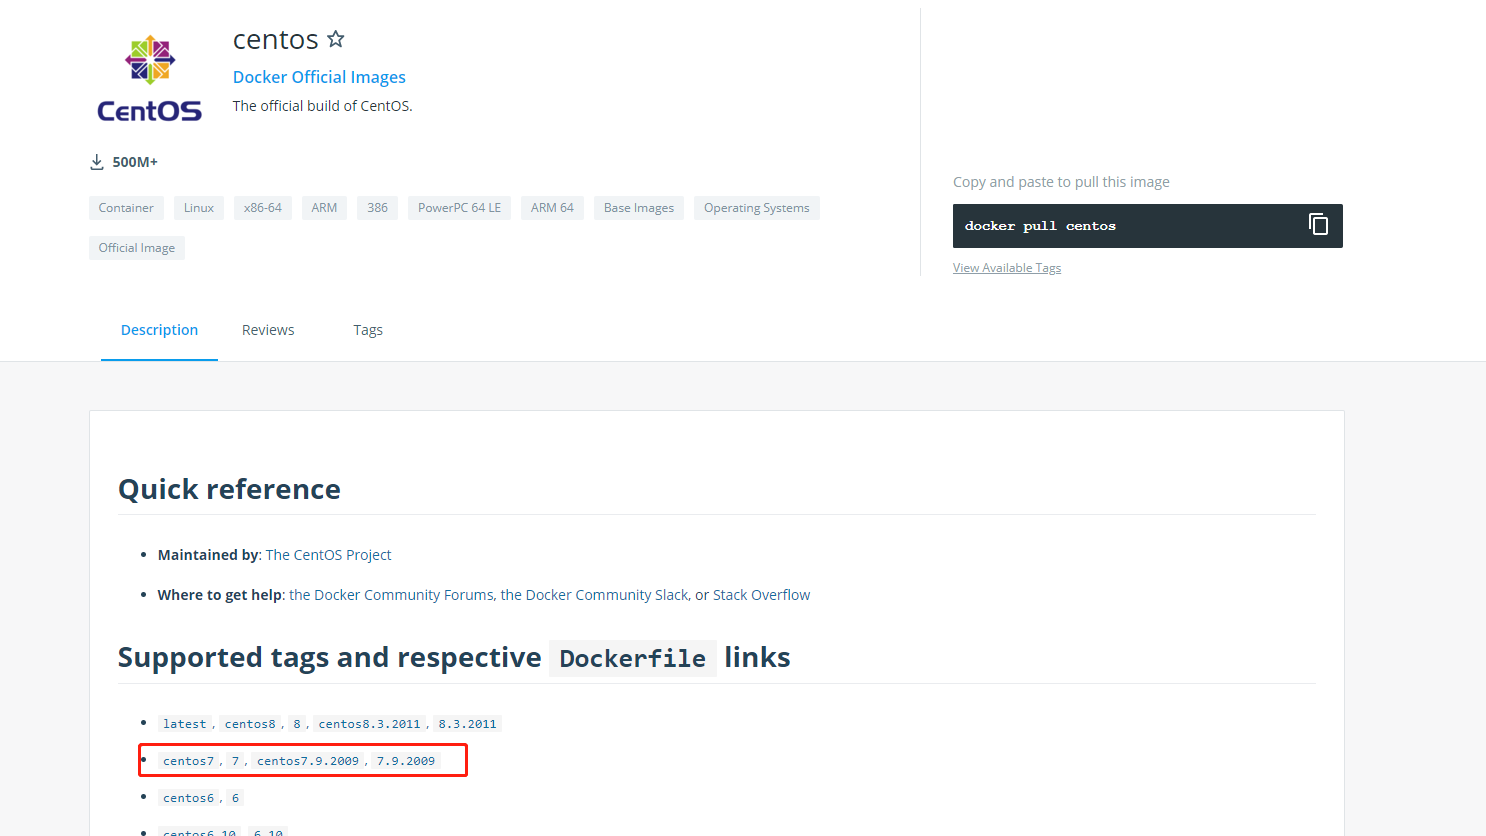Click the download count icon
The height and width of the screenshot is (836, 1486).
[97, 162]
